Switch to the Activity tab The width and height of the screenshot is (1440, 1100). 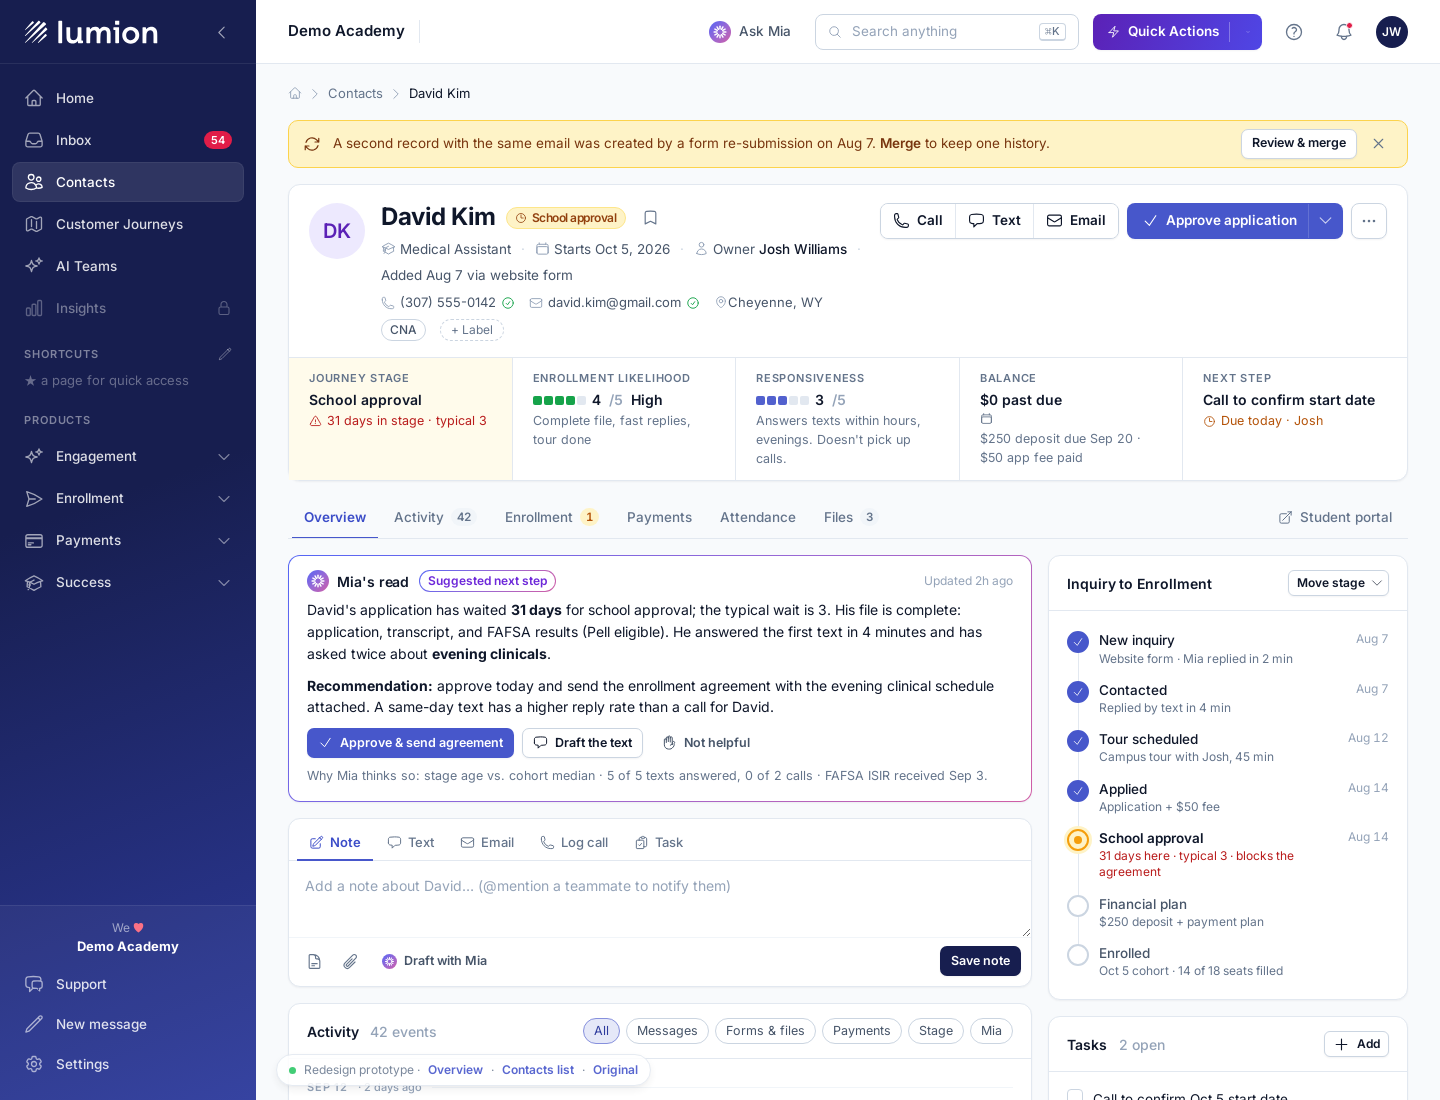click(x=434, y=517)
